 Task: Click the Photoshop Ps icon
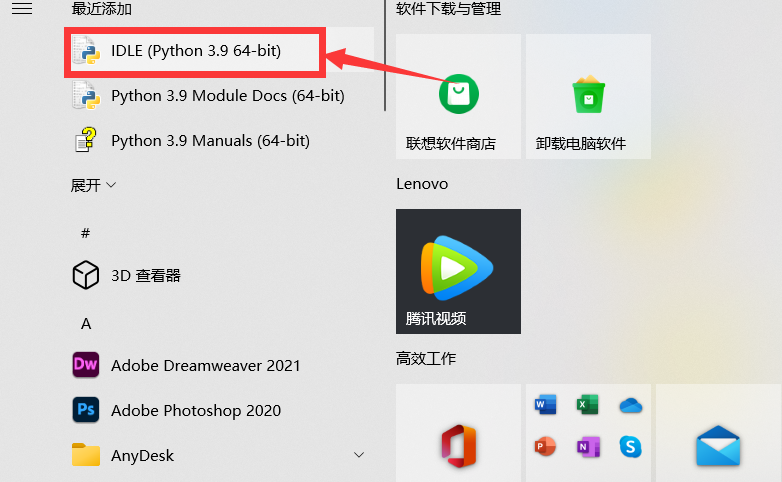click(x=86, y=410)
